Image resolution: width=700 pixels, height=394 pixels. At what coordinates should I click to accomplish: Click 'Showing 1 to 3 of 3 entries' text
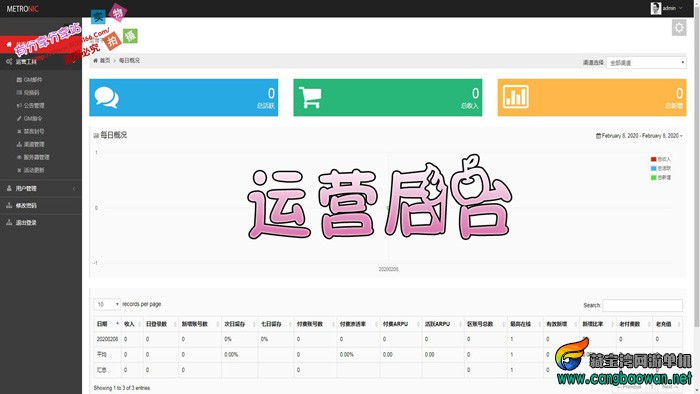pyautogui.click(x=122, y=388)
